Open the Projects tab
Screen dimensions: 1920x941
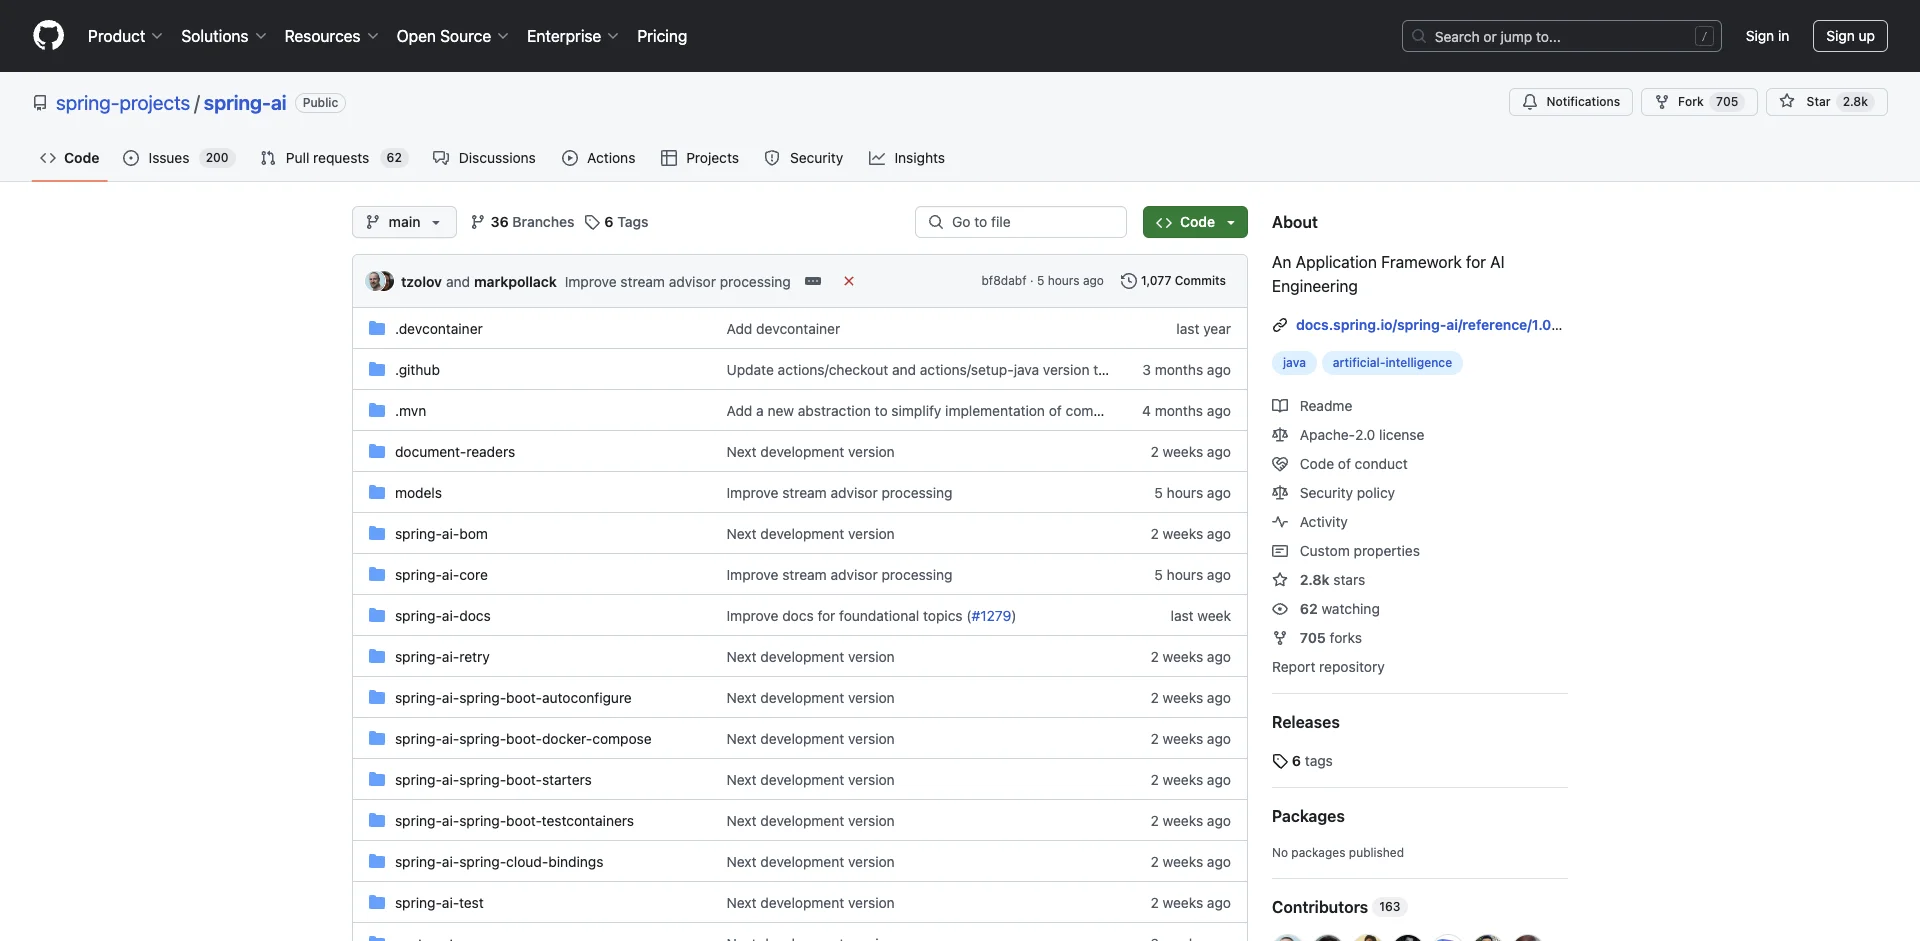699,158
